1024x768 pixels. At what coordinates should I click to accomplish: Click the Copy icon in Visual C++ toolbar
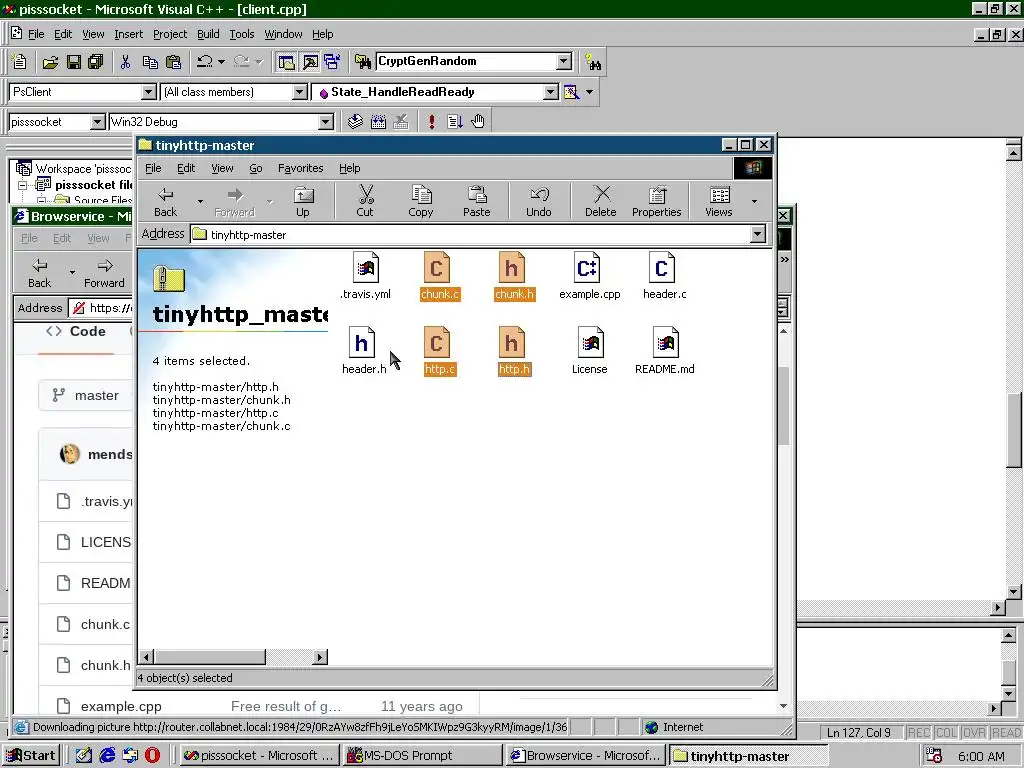(150, 62)
